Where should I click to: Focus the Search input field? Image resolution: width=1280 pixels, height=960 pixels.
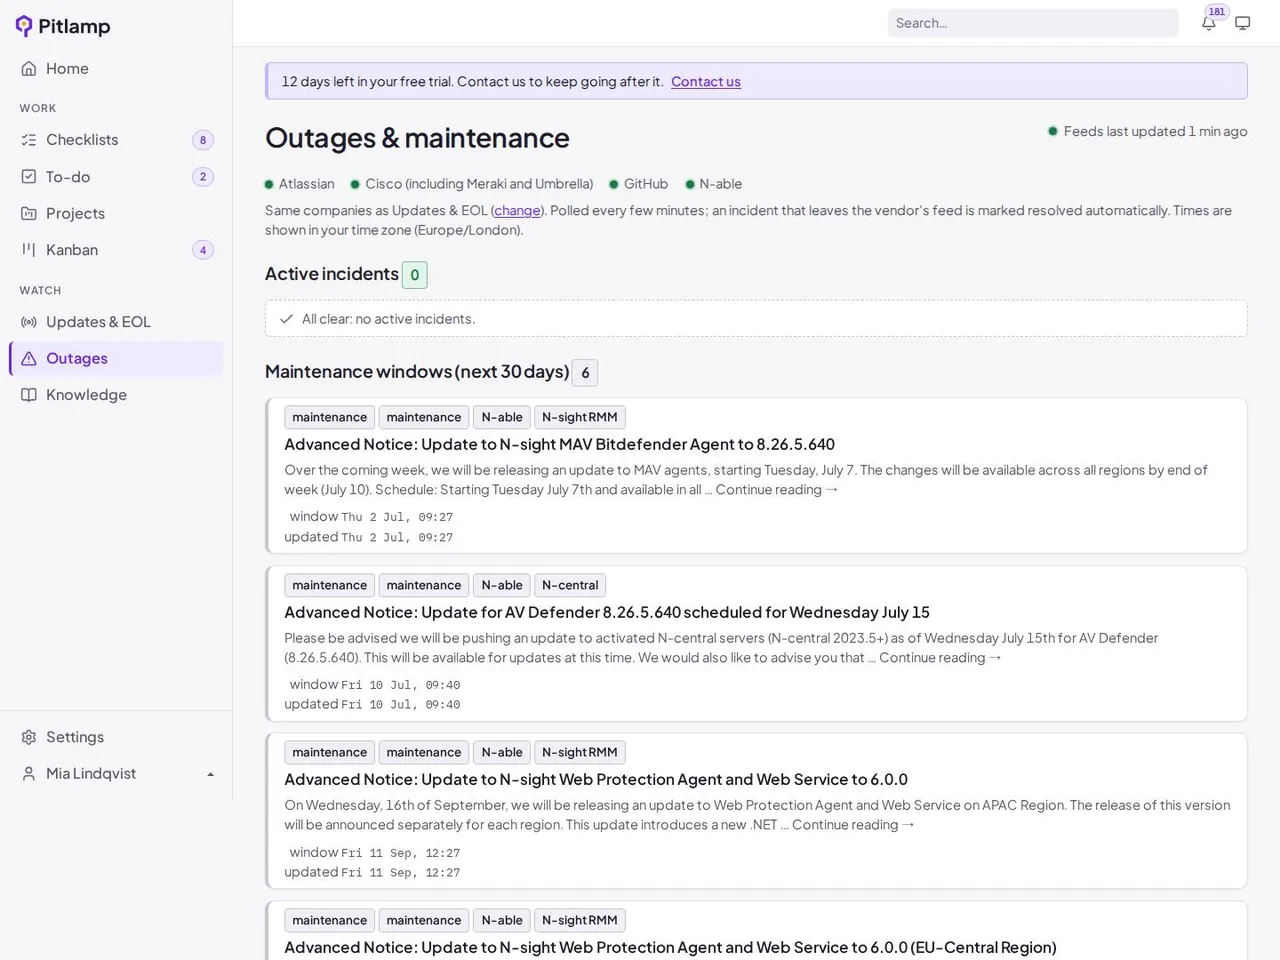[x=1033, y=23]
